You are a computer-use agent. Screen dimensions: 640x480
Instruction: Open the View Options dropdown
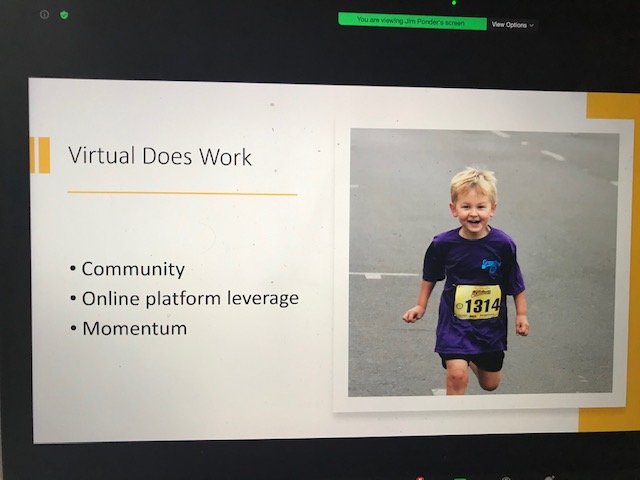(x=512, y=24)
